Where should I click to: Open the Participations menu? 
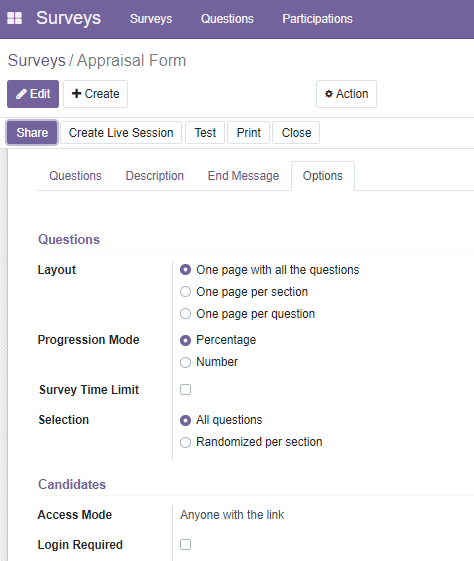[x=317, y=19]
